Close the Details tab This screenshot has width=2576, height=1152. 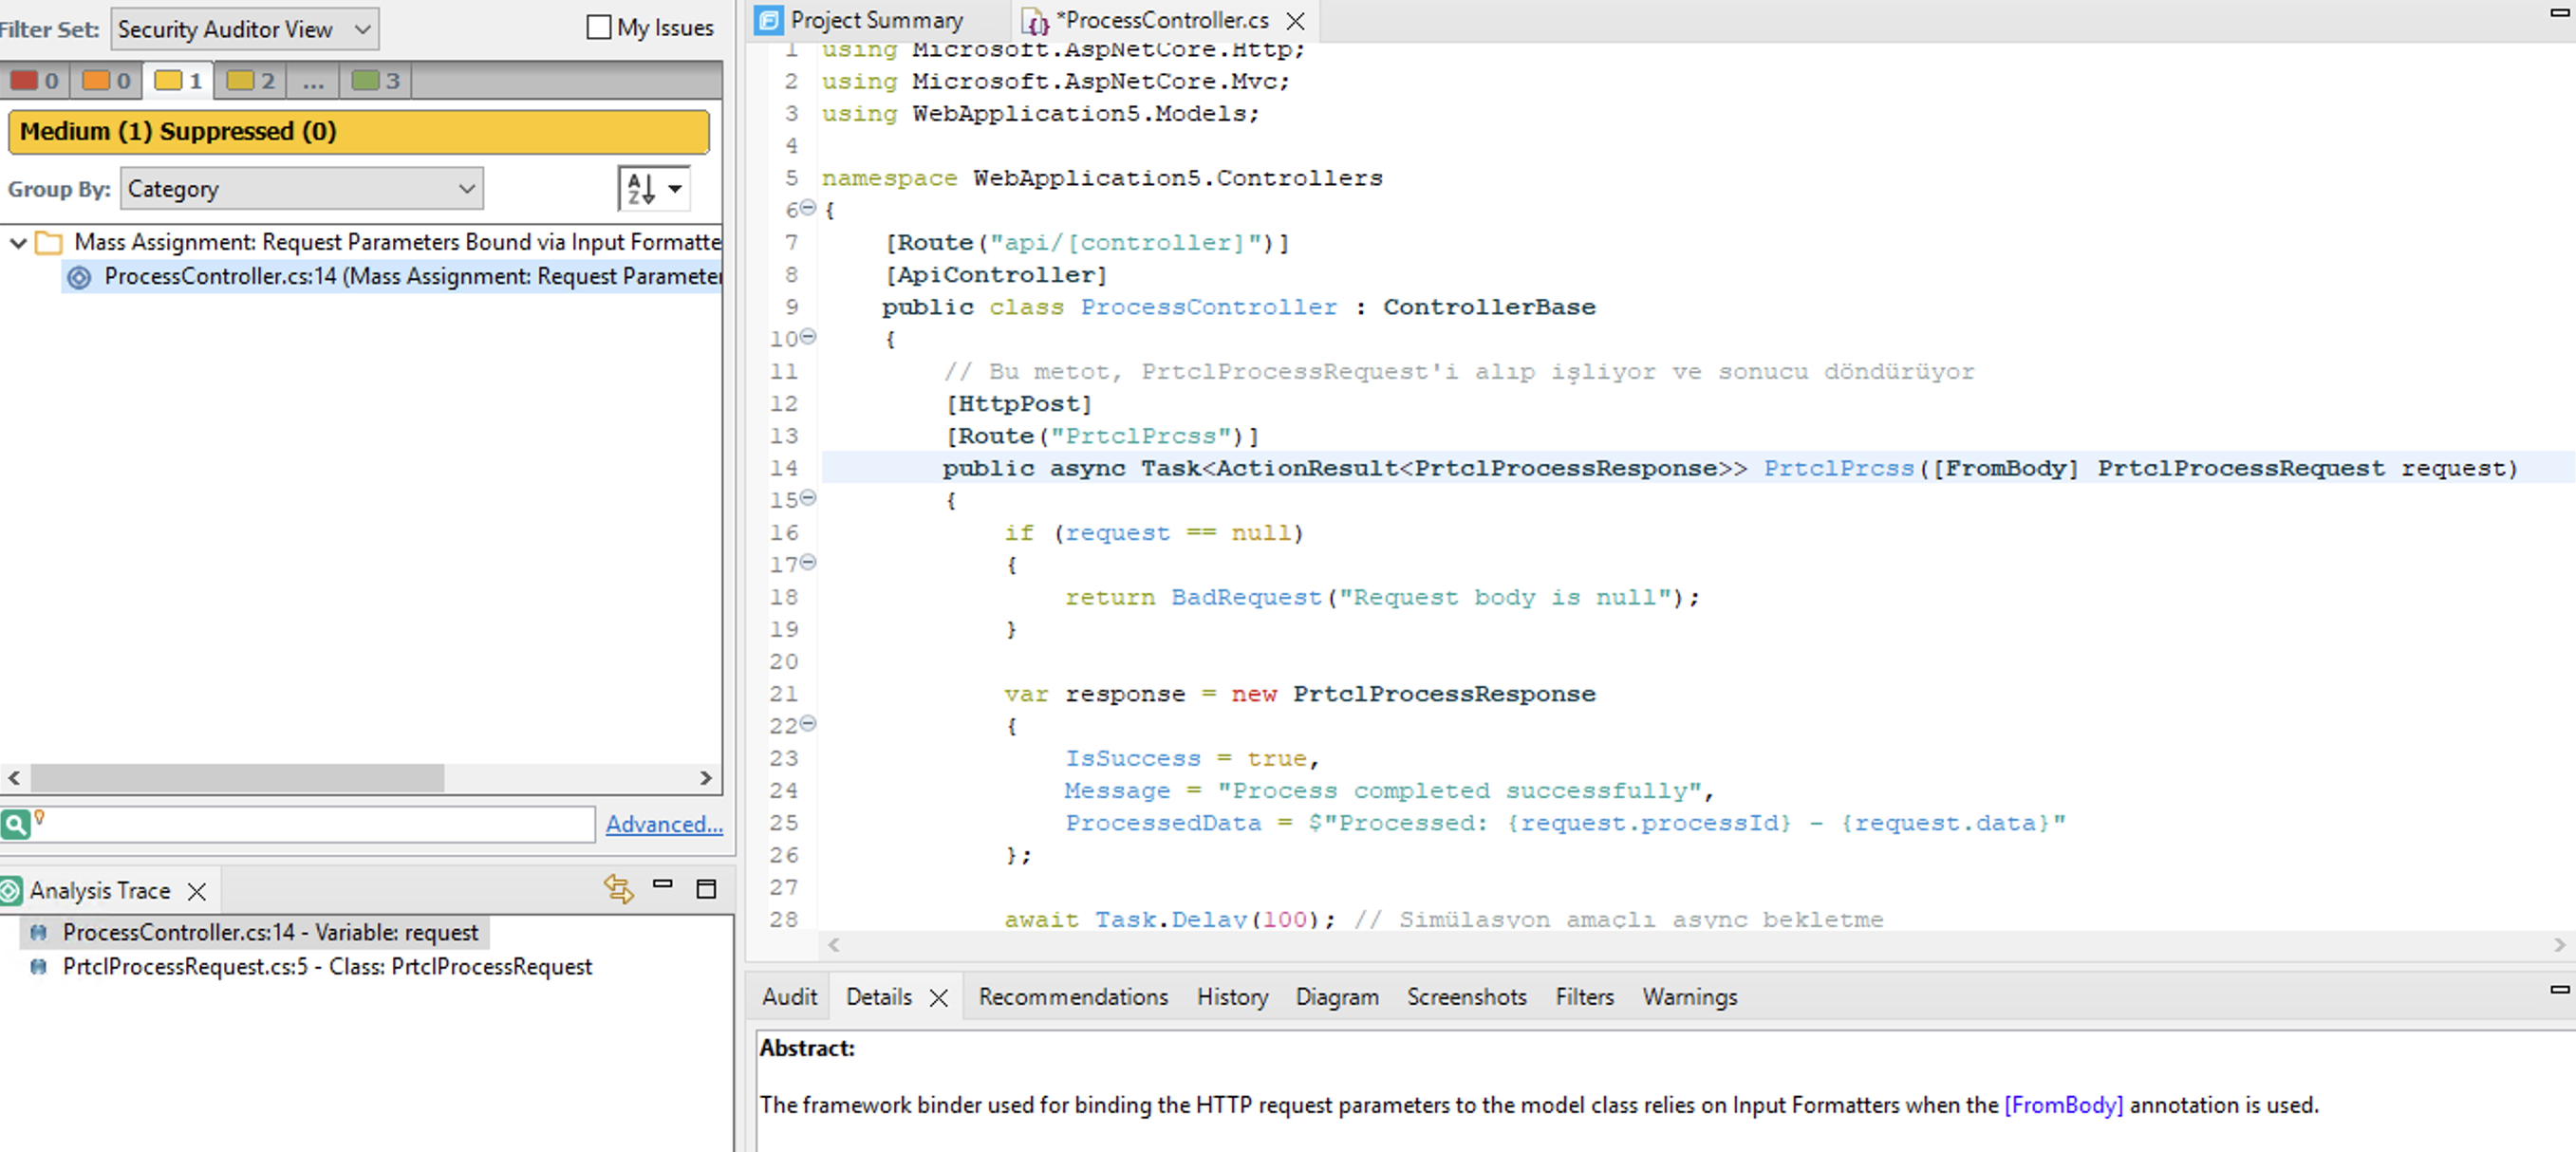pyautogui.click(x=938, y=998)
